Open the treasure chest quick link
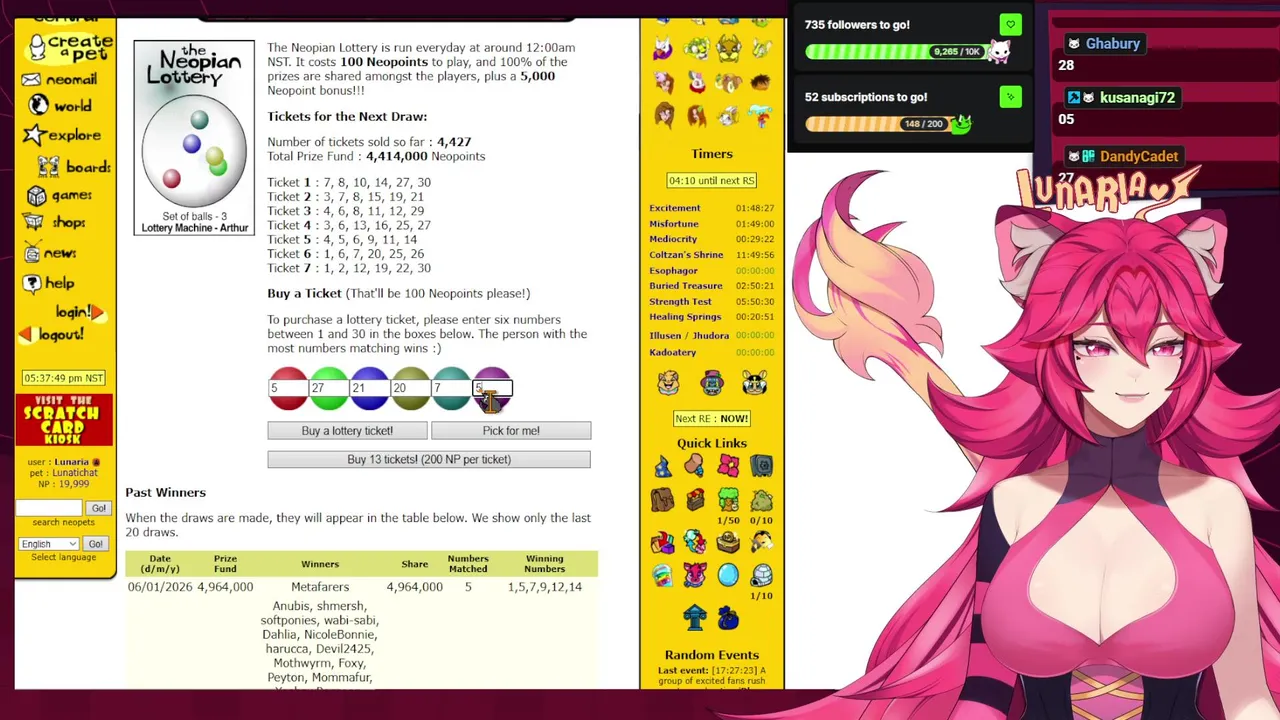The image size is (1280, 720). pos(728,542)
